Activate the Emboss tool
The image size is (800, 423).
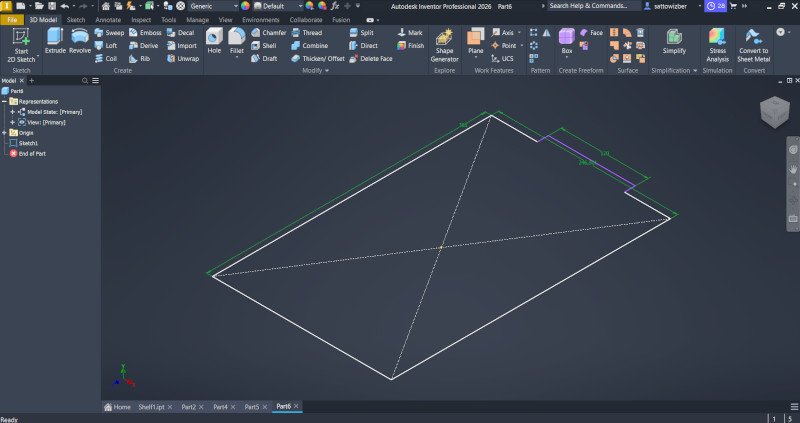point(145,32)
